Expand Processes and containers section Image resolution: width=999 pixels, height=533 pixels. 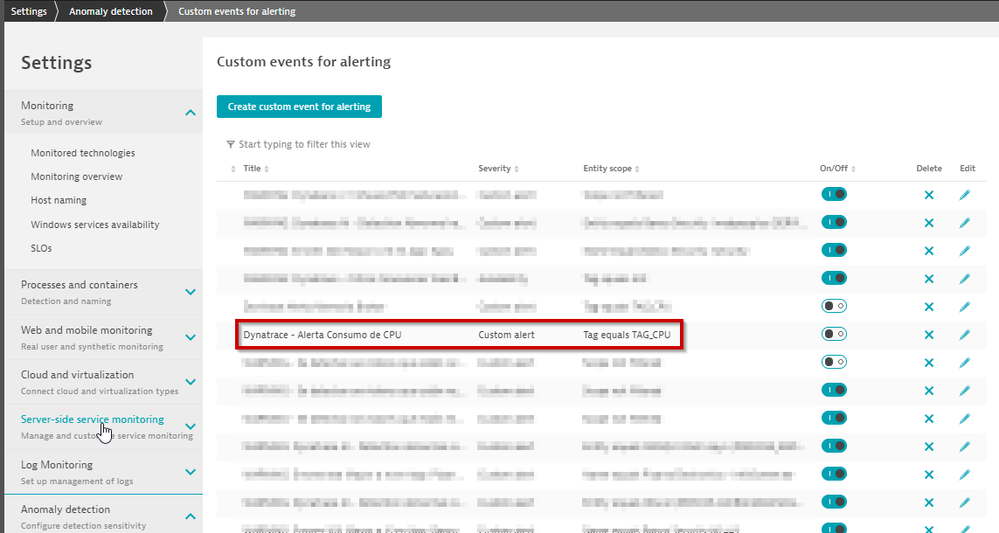(x=190, y=292)
